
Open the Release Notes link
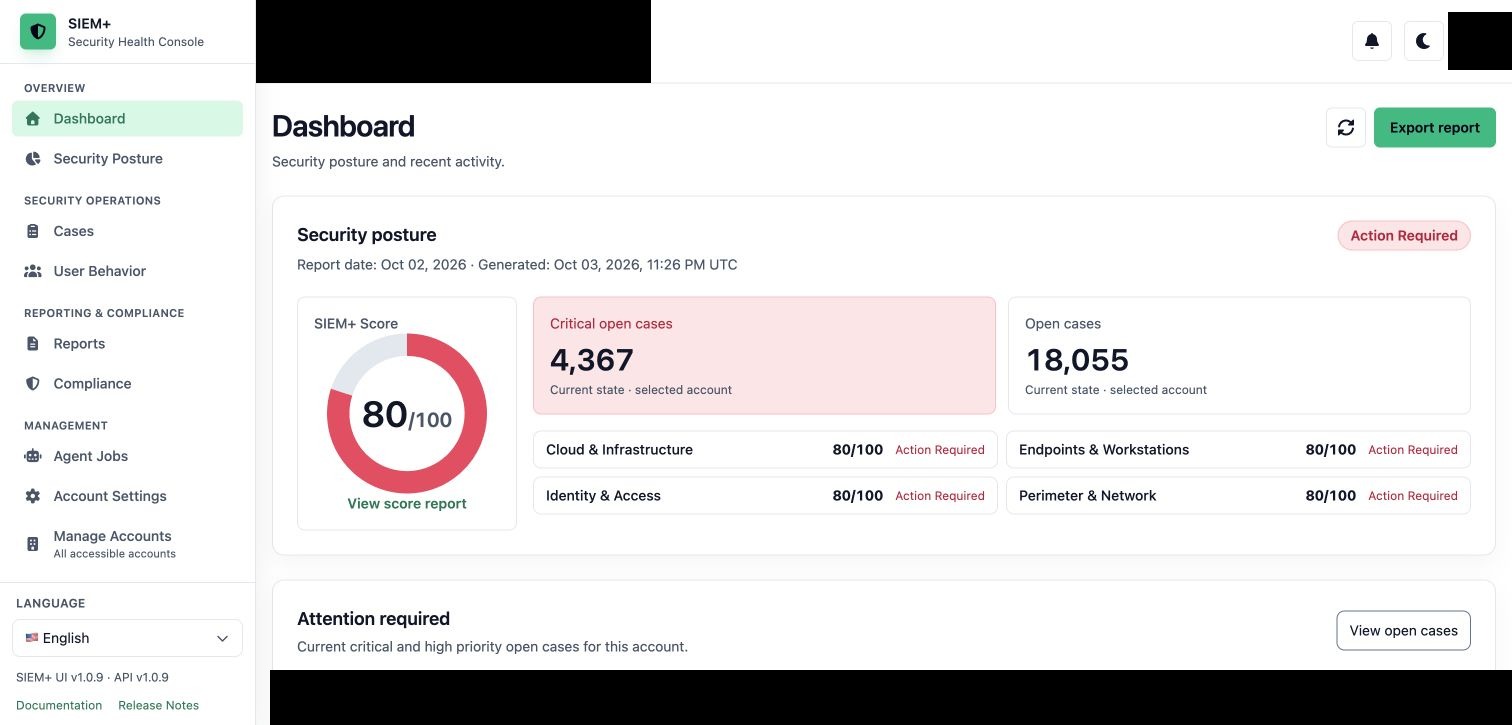point(158,705)
